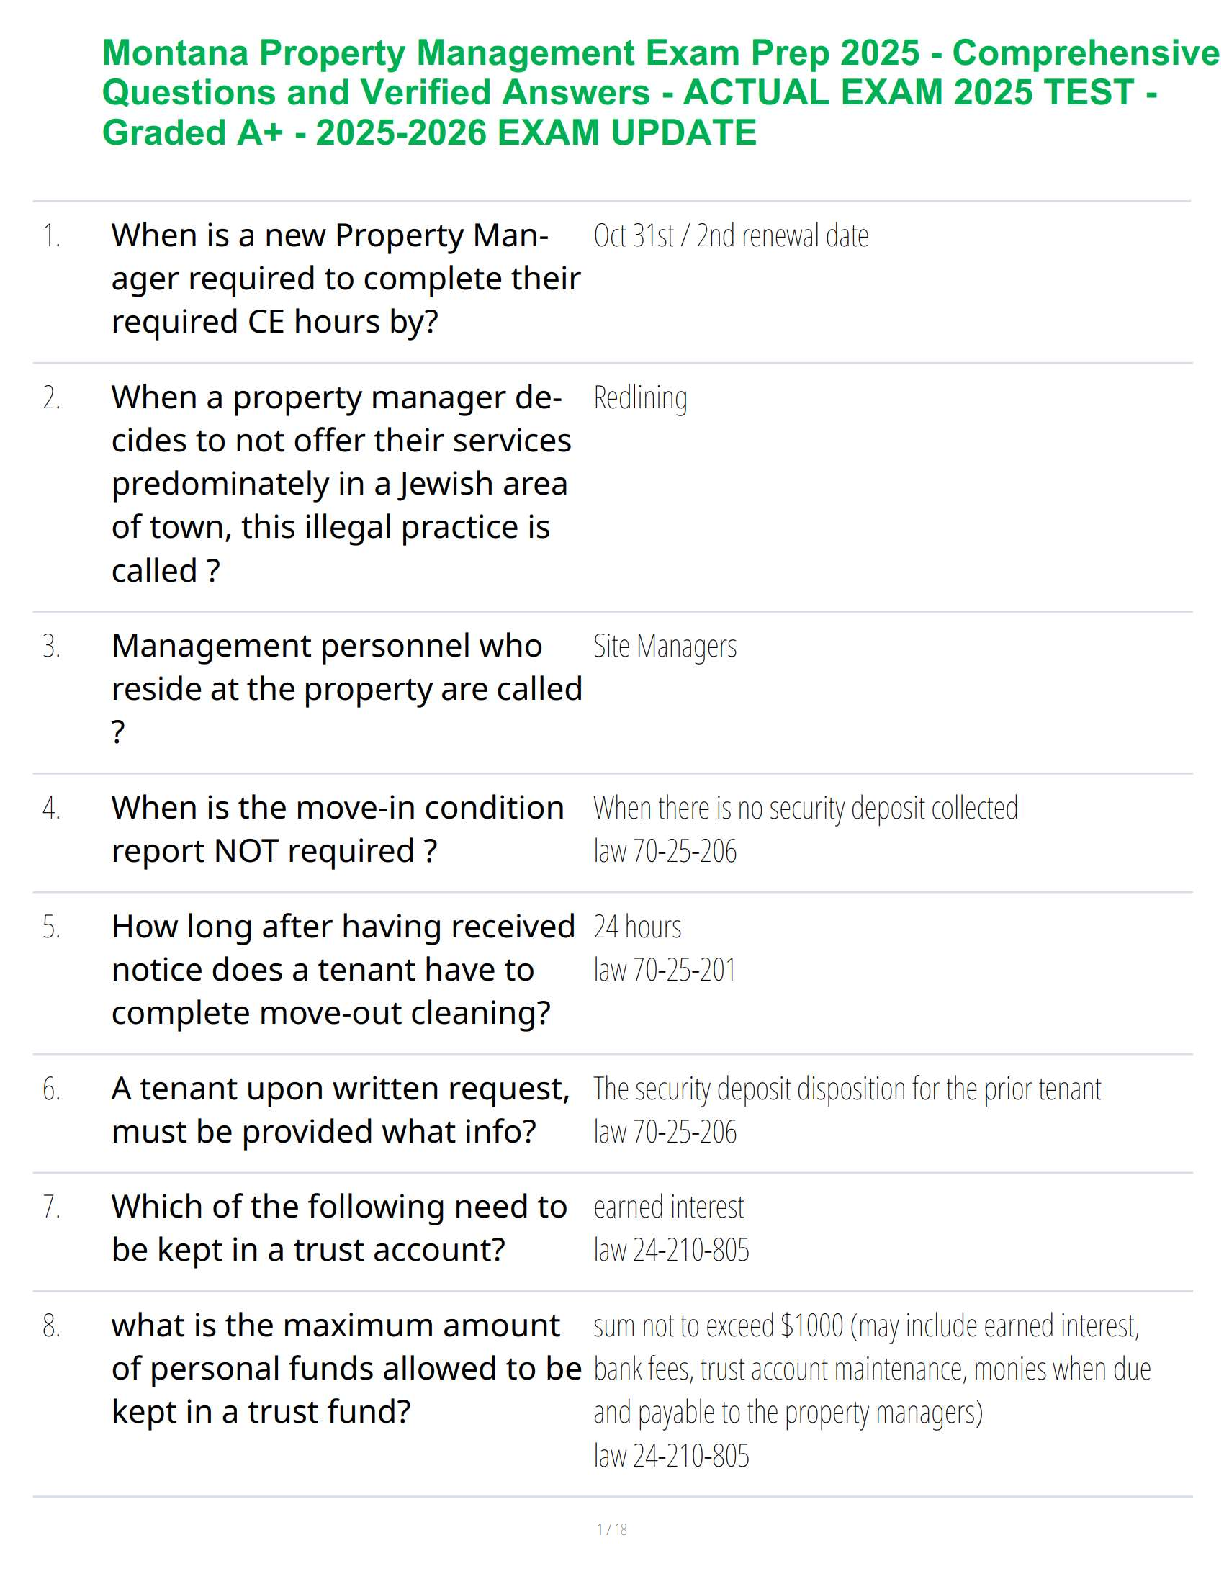Viewport: 1224px width, 1584px height.
Task: Click the page number indicator at bottom
Action: coord(612,1529)
